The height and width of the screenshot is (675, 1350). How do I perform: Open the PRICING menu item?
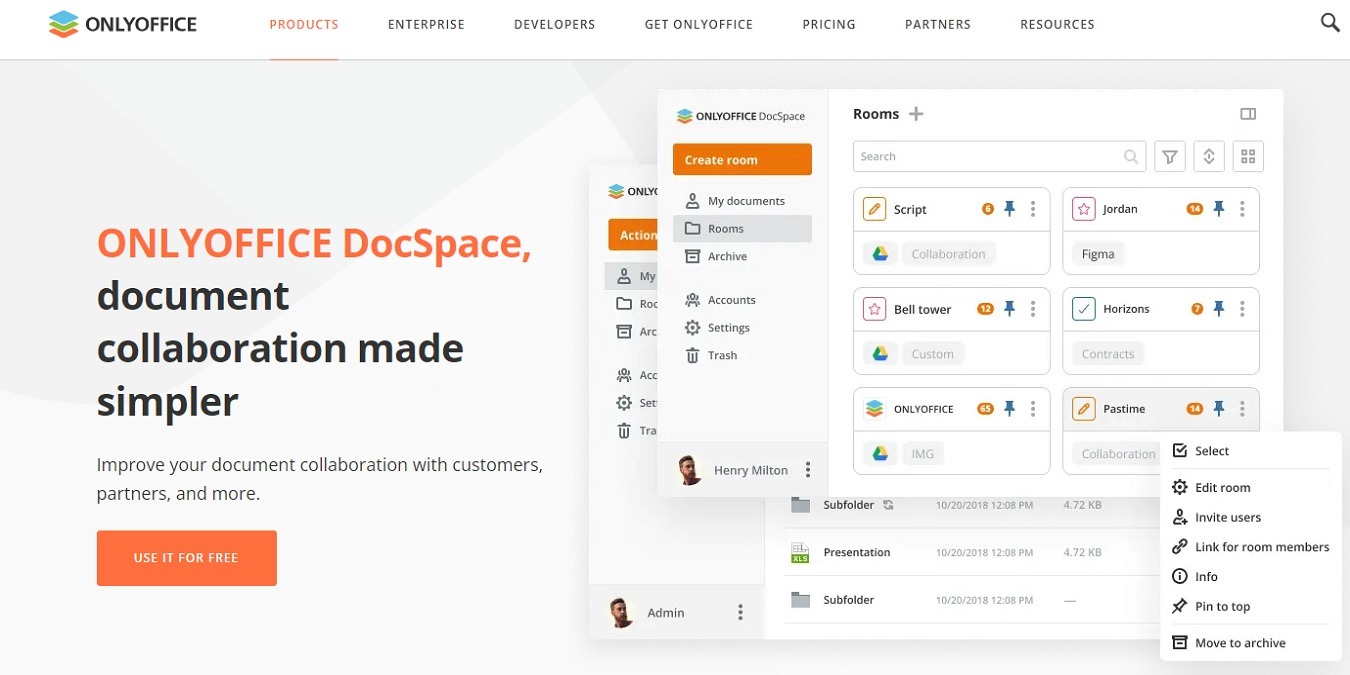coord(828,24)
